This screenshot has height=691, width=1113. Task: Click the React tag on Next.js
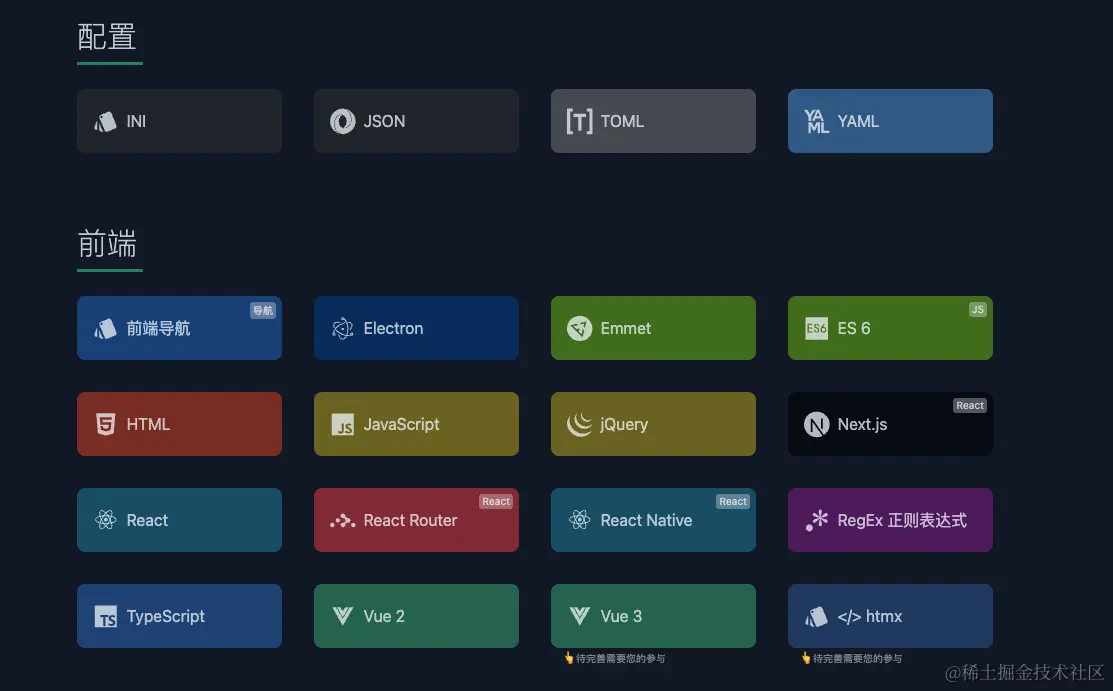[x=970, y=406]
